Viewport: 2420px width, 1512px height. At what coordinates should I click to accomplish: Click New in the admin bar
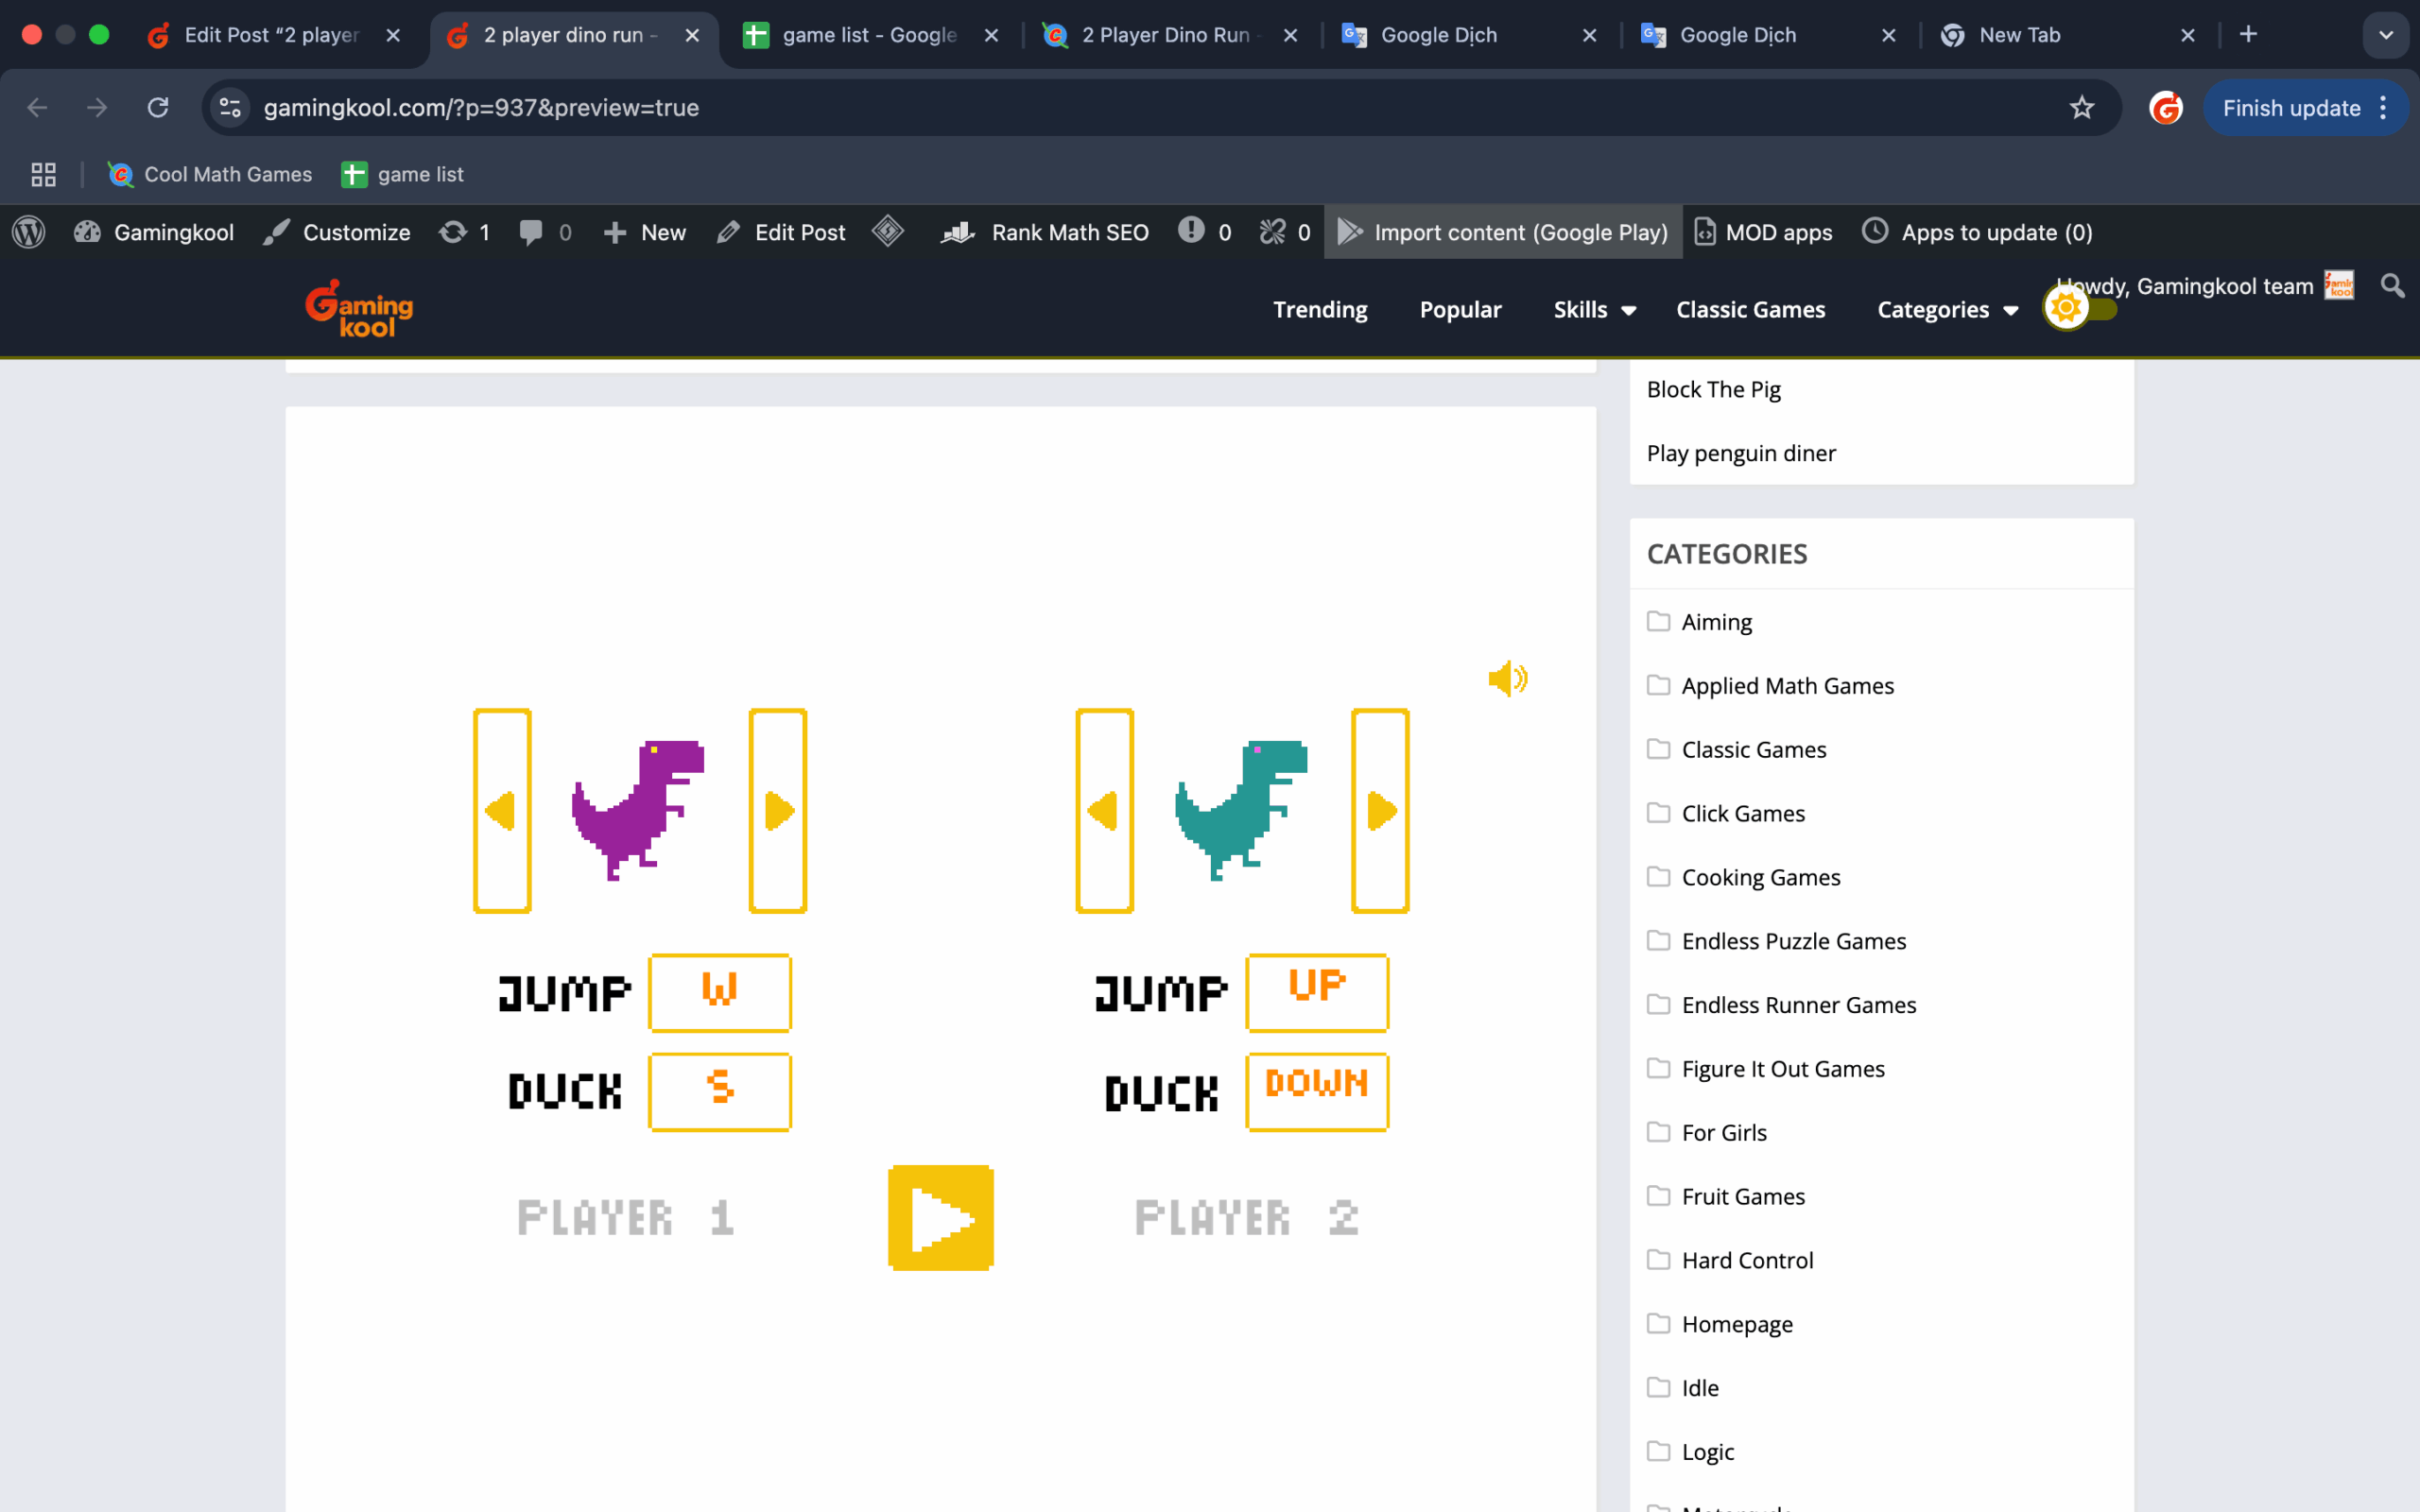(x=645, y=232)
